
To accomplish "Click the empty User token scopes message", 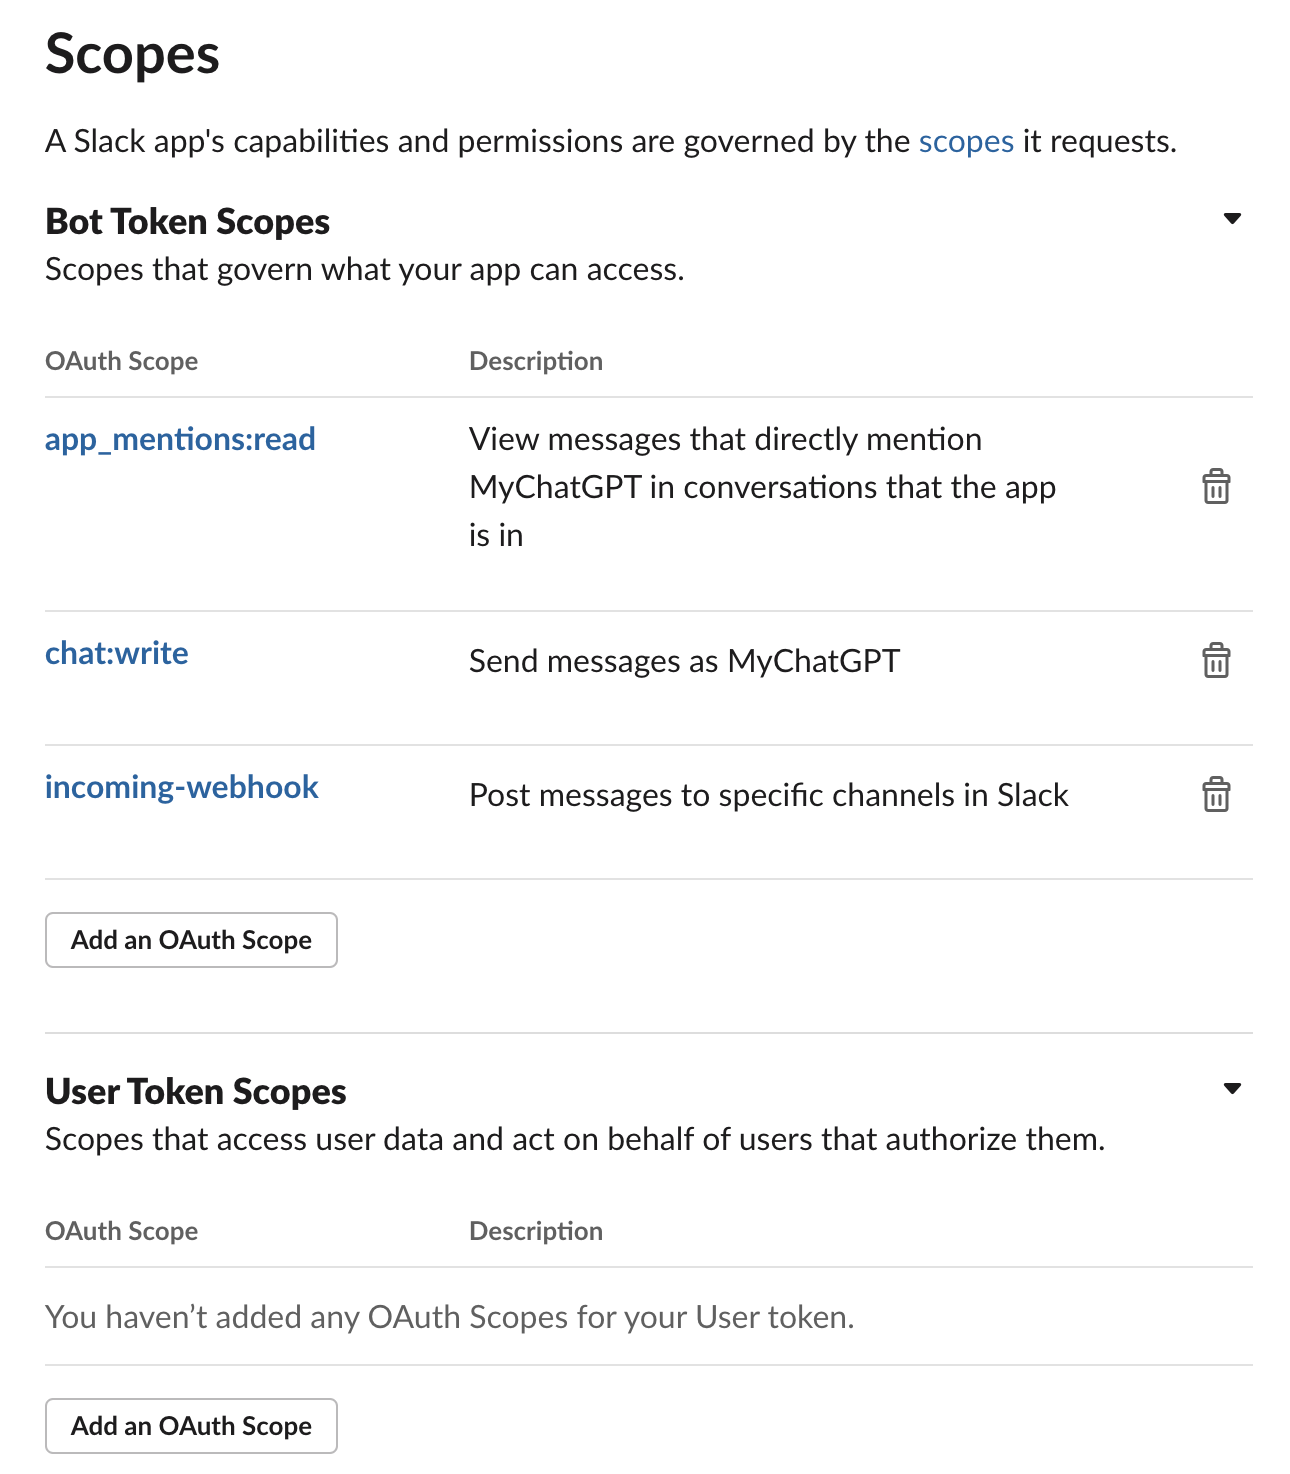I will (x=450, y=1317).
